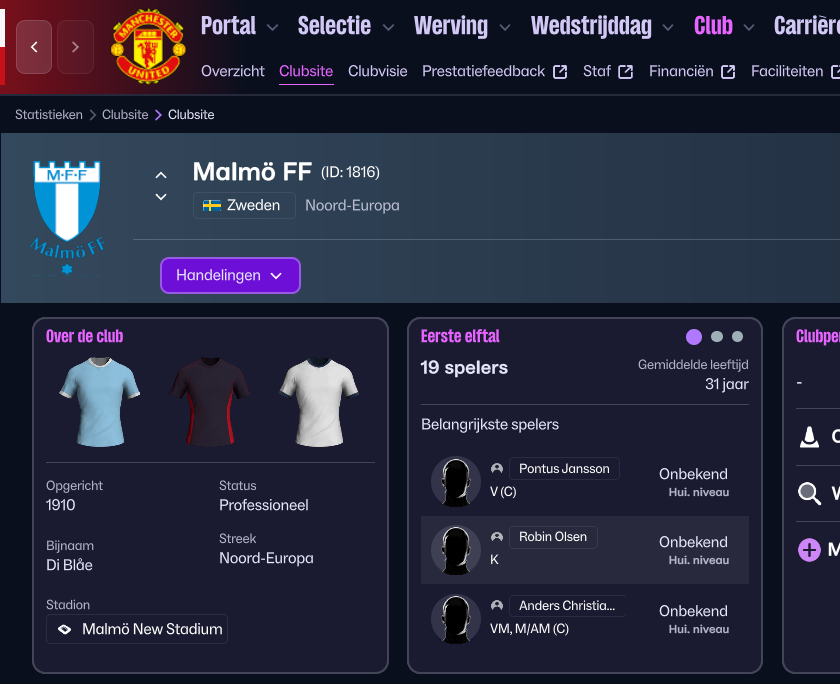Click the training cone icon

809,437
